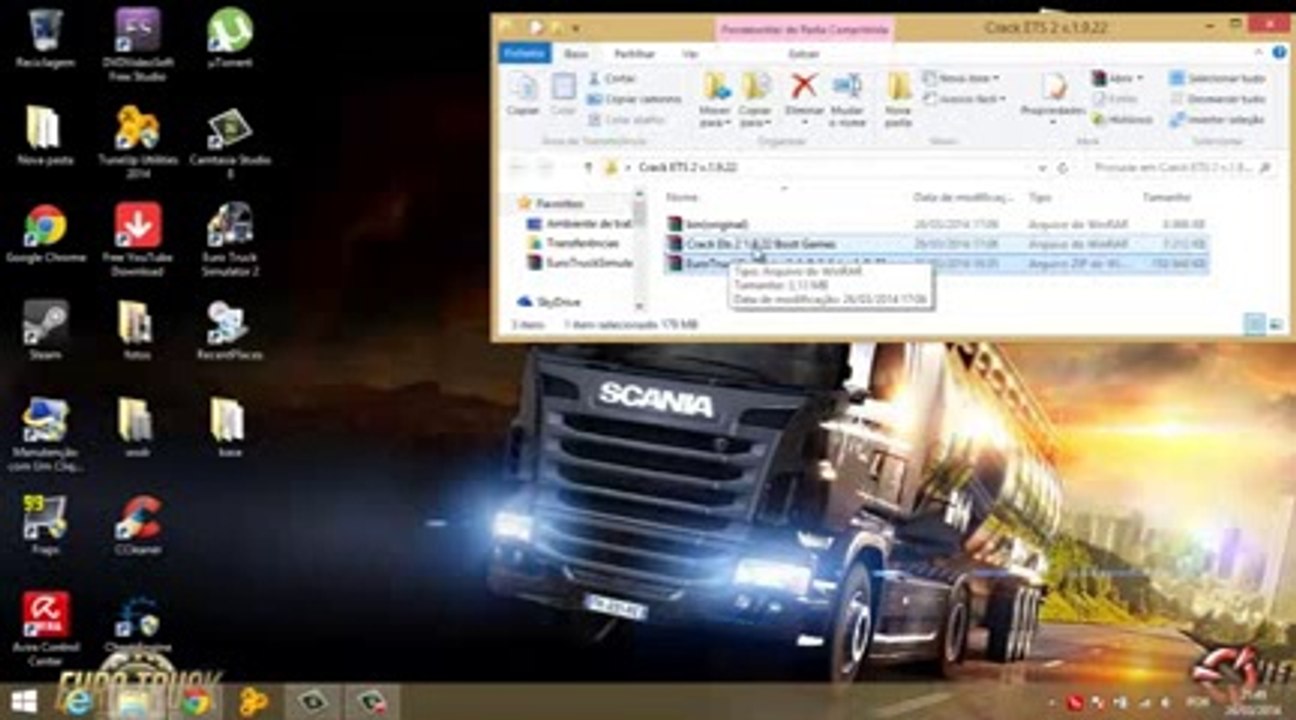Open Avira Control Center desktop shortcut

[x=45, y=628]
